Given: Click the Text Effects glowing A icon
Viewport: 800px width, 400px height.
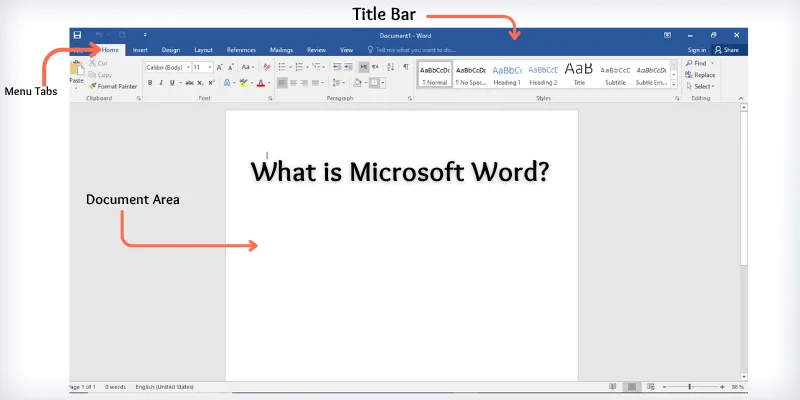Looking at the screenshot, I should [x=227, y=83].
